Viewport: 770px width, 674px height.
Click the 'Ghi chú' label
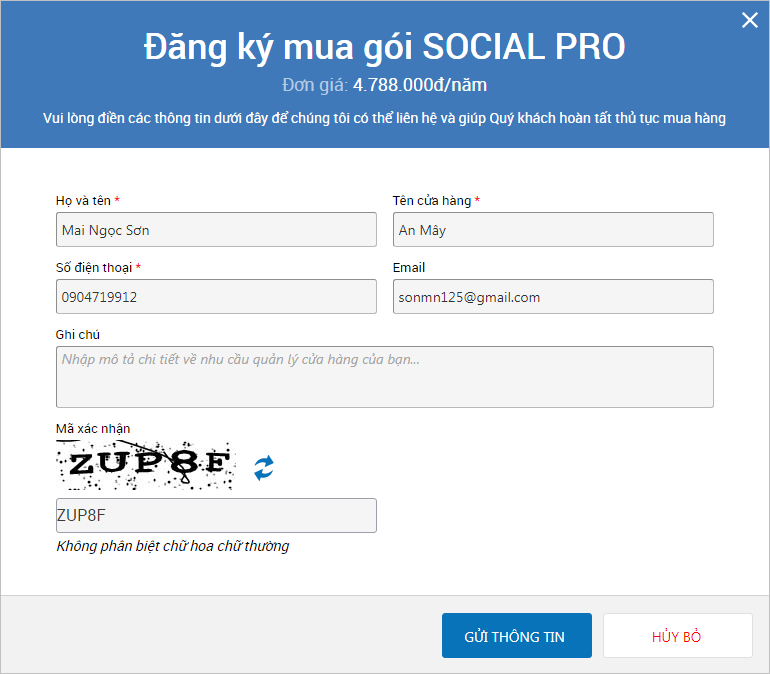click(x=78, y=335)
